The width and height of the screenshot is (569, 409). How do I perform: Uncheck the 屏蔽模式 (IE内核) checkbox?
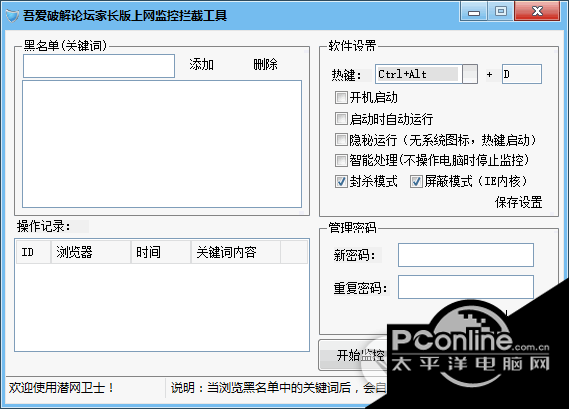(416, 181)
